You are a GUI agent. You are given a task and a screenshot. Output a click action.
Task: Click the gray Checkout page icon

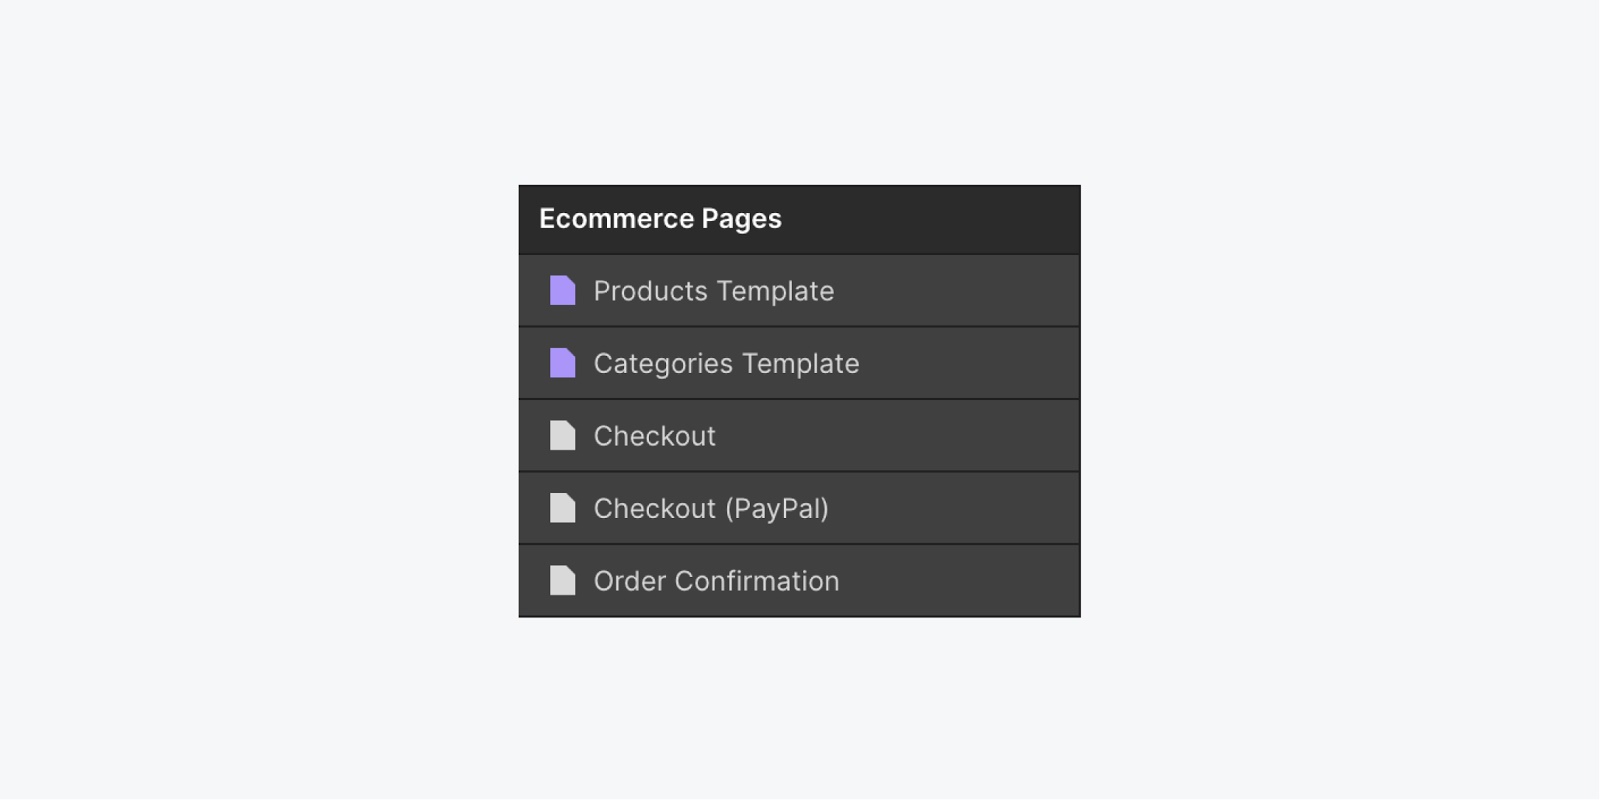tap(563, 436)
